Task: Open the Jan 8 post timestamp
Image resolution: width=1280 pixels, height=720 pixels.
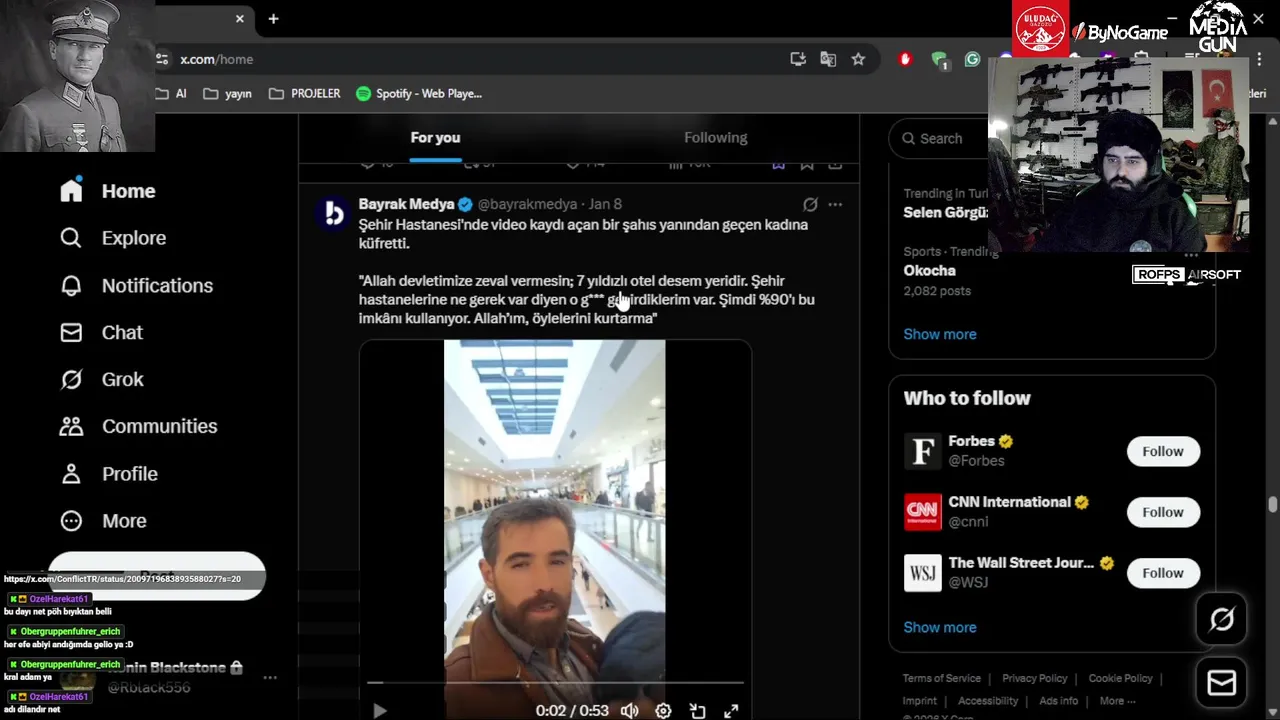Action: (x=605, y=204)
